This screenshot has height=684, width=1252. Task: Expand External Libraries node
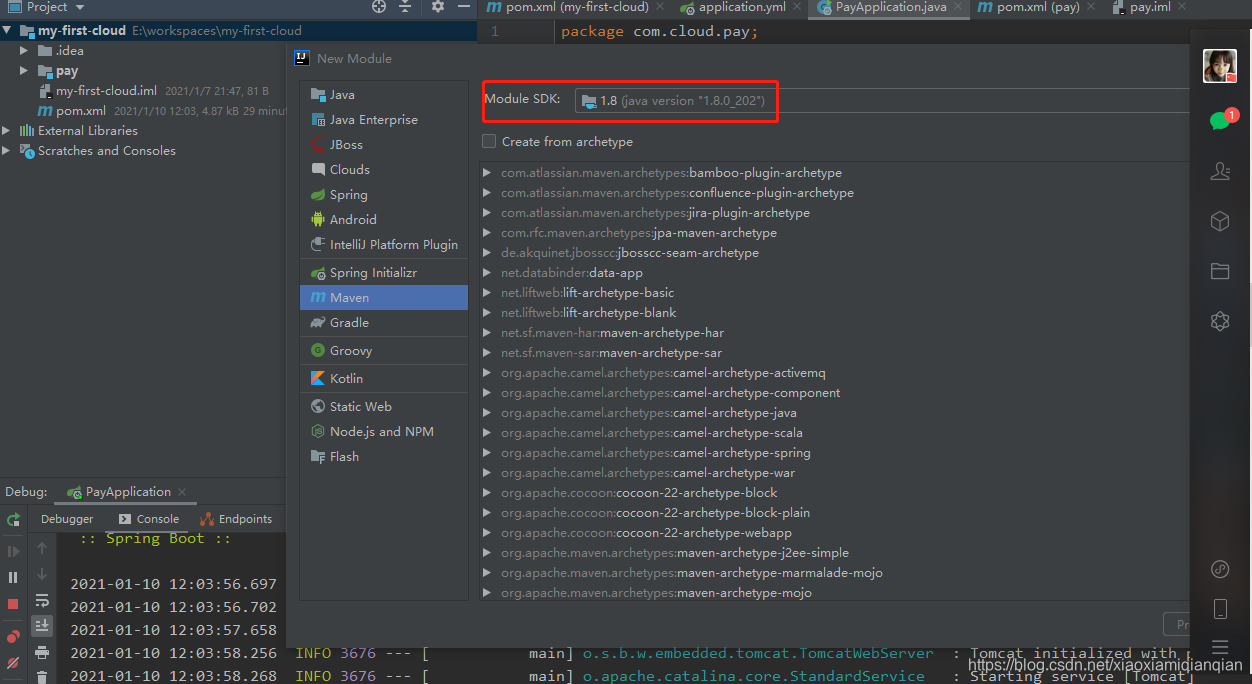[x=8, y=131]
